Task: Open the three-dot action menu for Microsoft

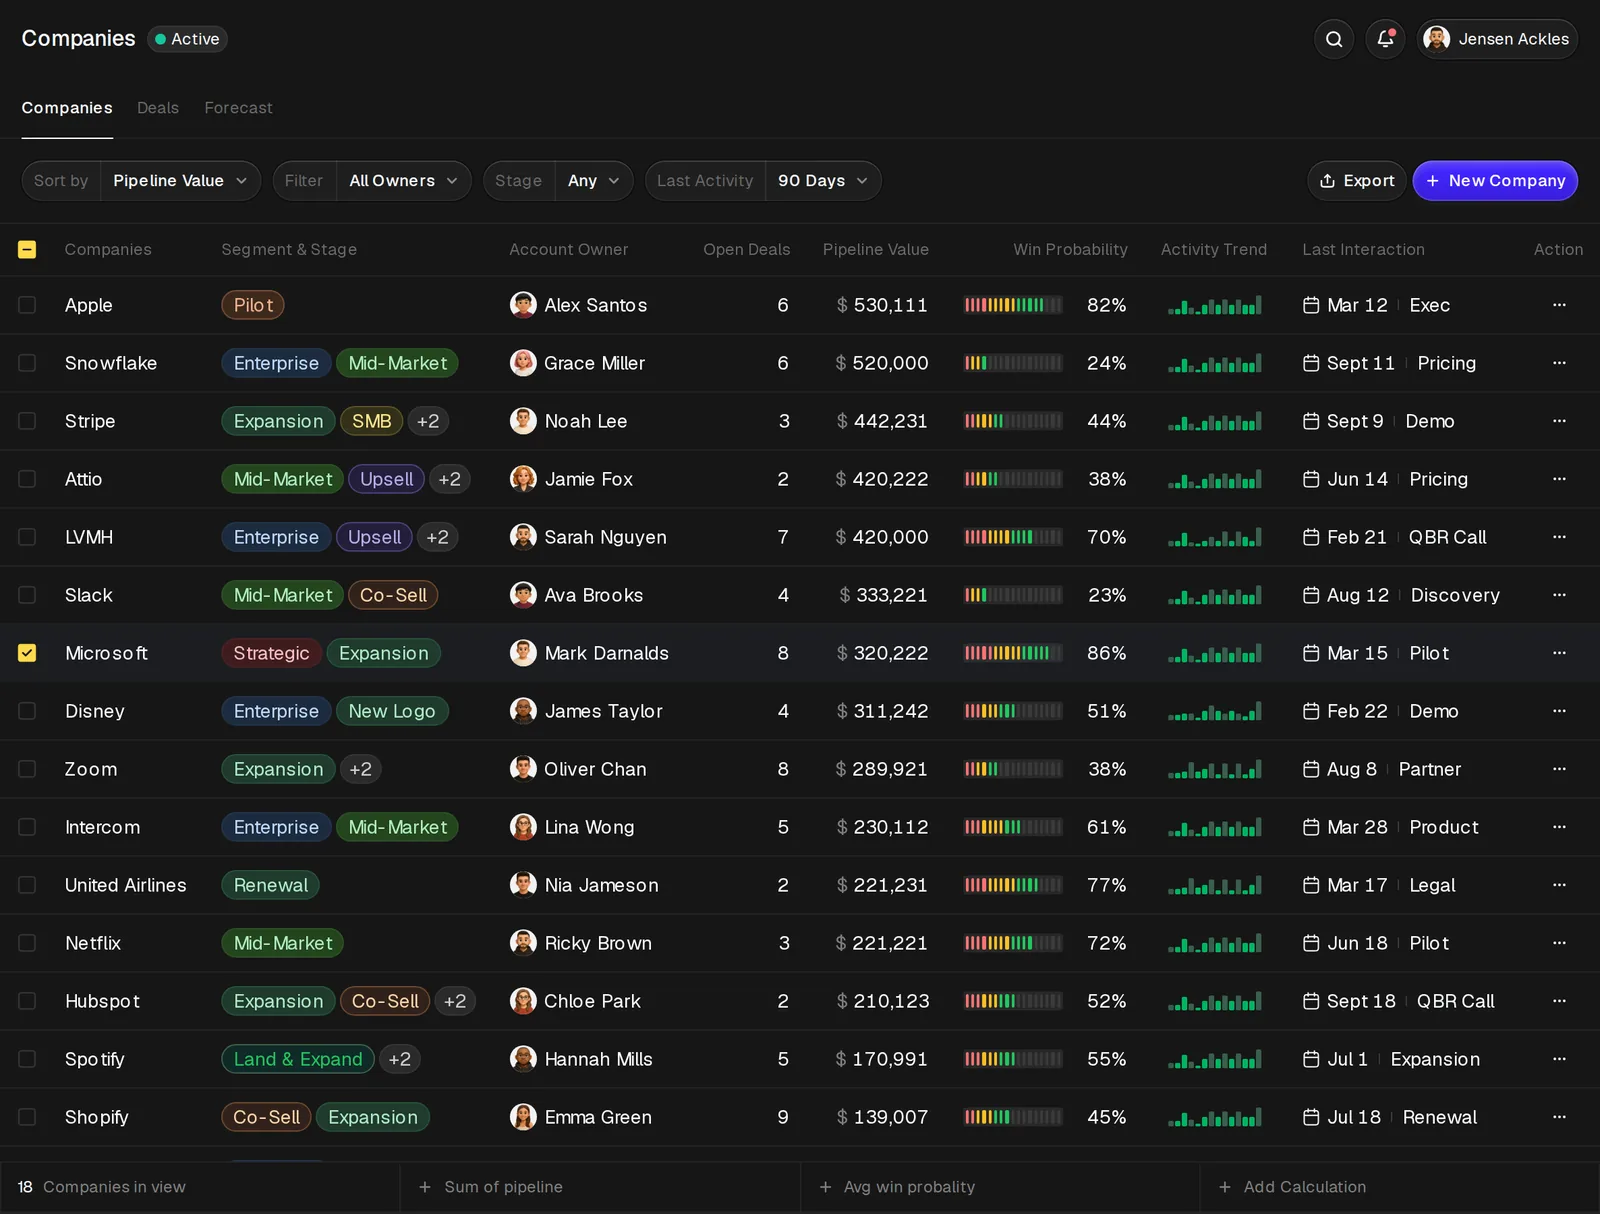Action: pyautogui.click(x=1559, y=653)
